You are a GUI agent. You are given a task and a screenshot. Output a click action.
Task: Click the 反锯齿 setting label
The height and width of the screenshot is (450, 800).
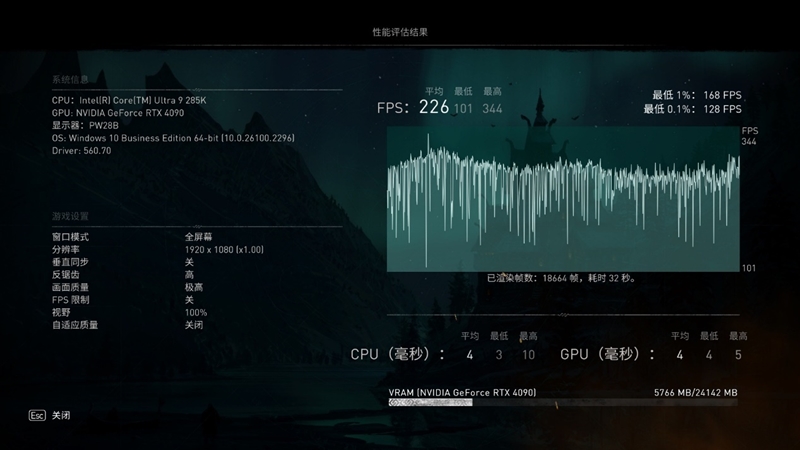[x=65, y=274]
